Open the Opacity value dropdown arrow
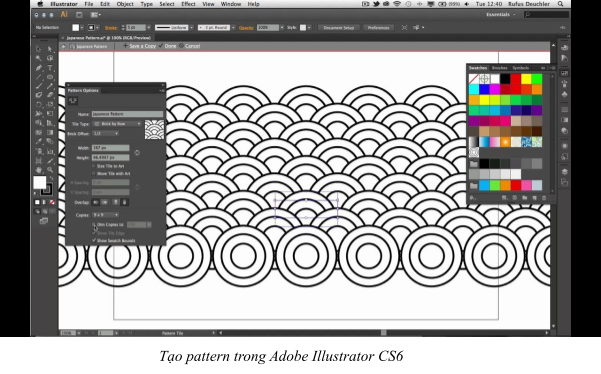The image size is (601, 374). coord(282,28)
